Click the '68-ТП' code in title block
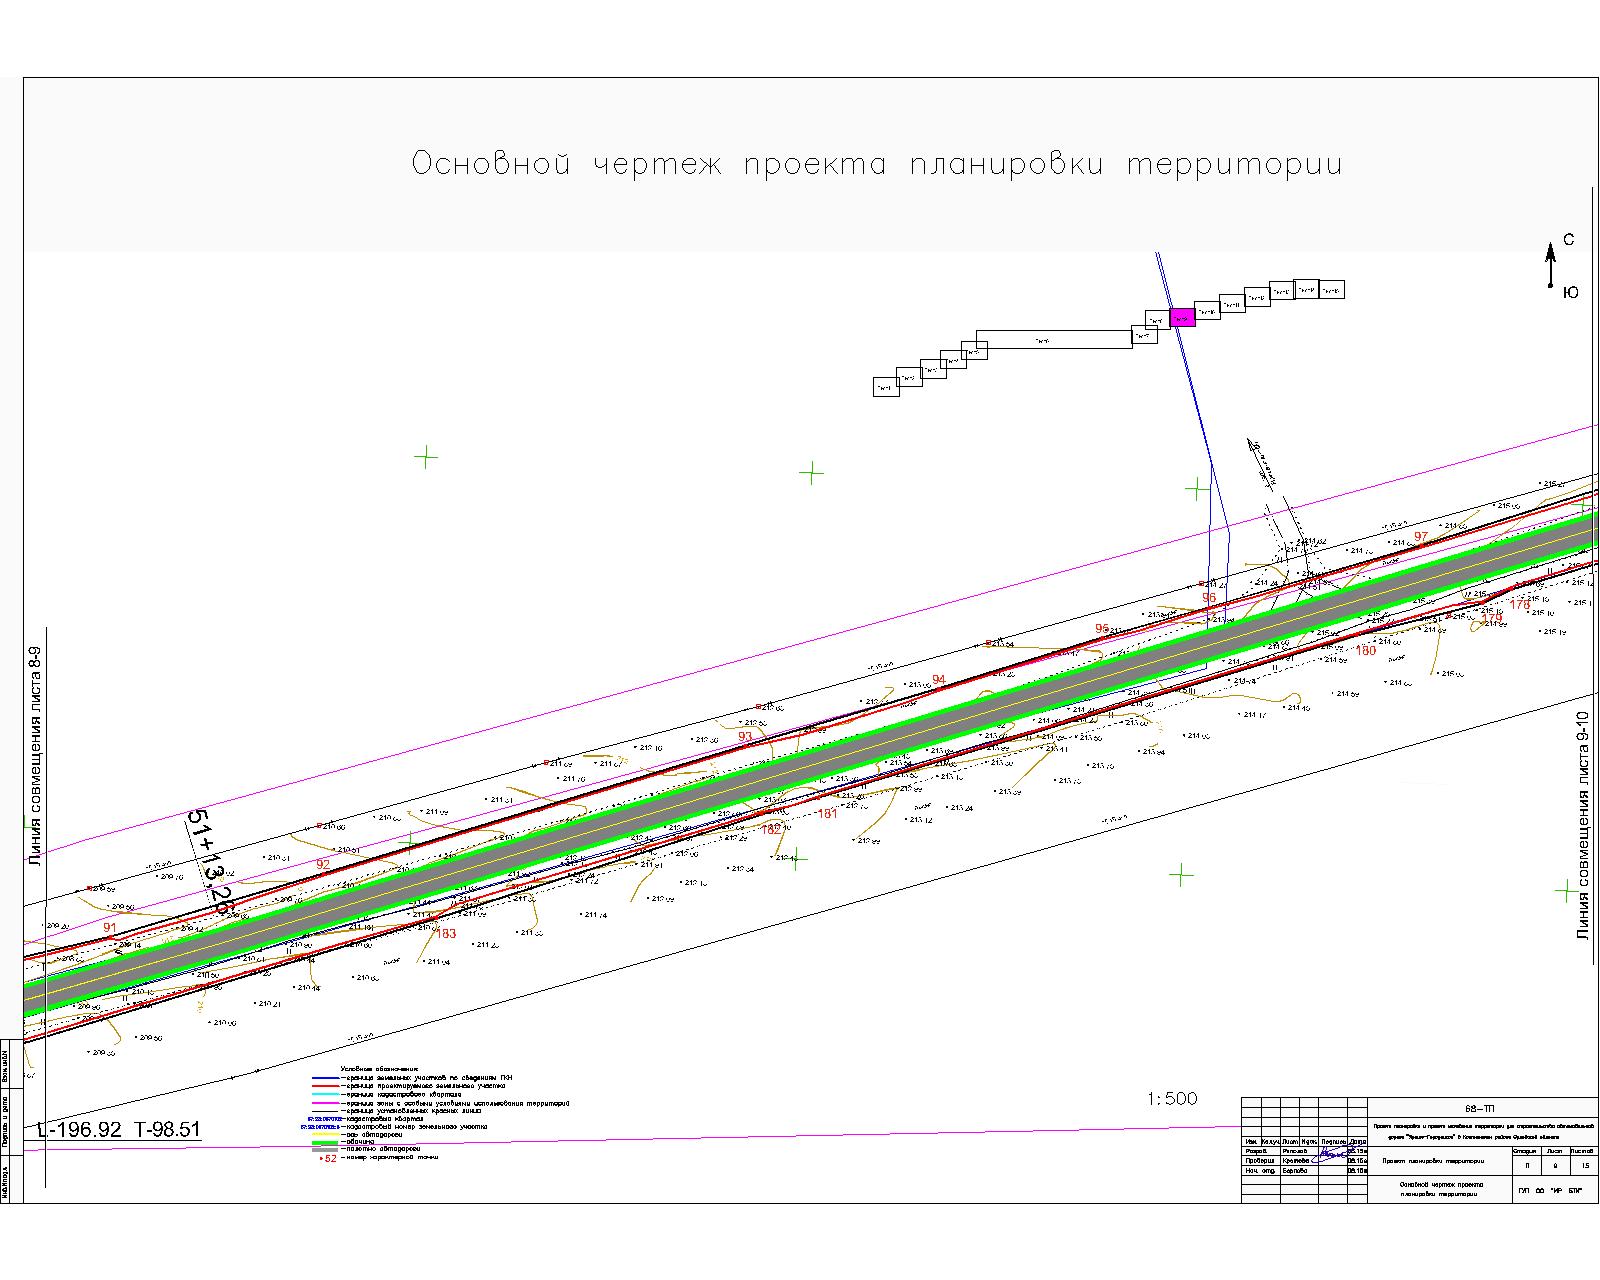 (x=1479, y=1109)
